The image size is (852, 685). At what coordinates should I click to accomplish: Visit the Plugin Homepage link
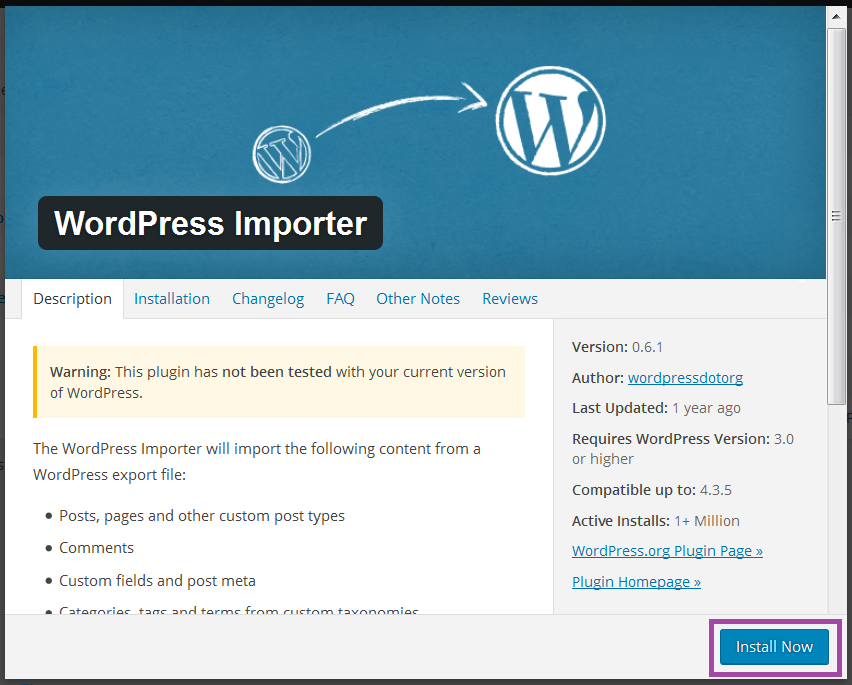coord(636,582)
